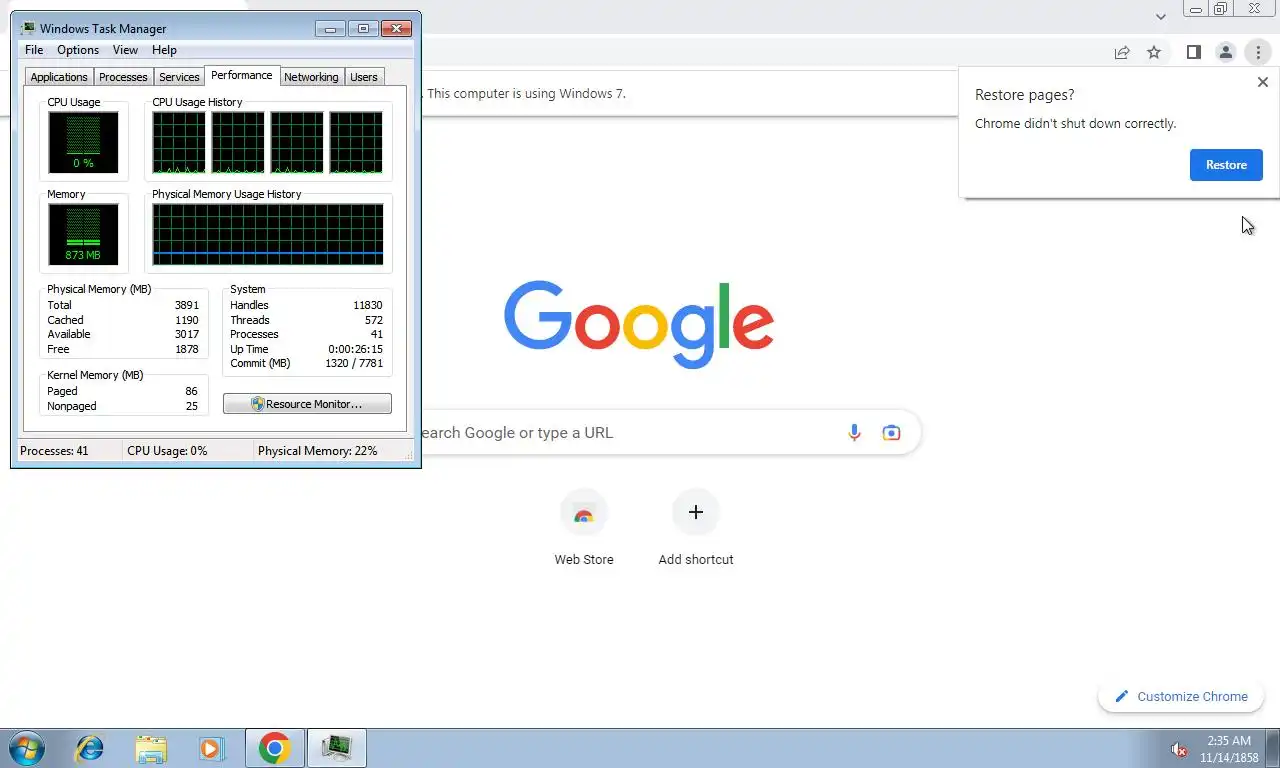Click the Commit (MB) value 1320 / 7781

click(x=354, y=363)
